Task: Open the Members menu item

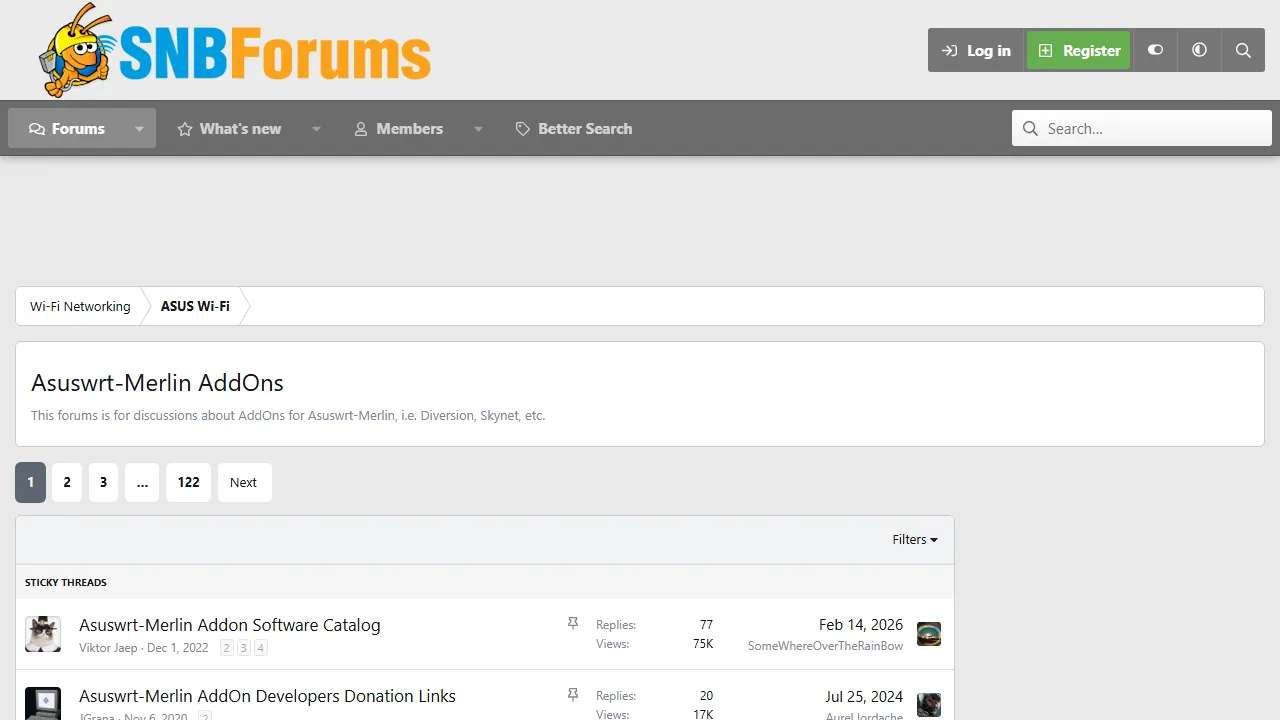Action: coord(409,128)
